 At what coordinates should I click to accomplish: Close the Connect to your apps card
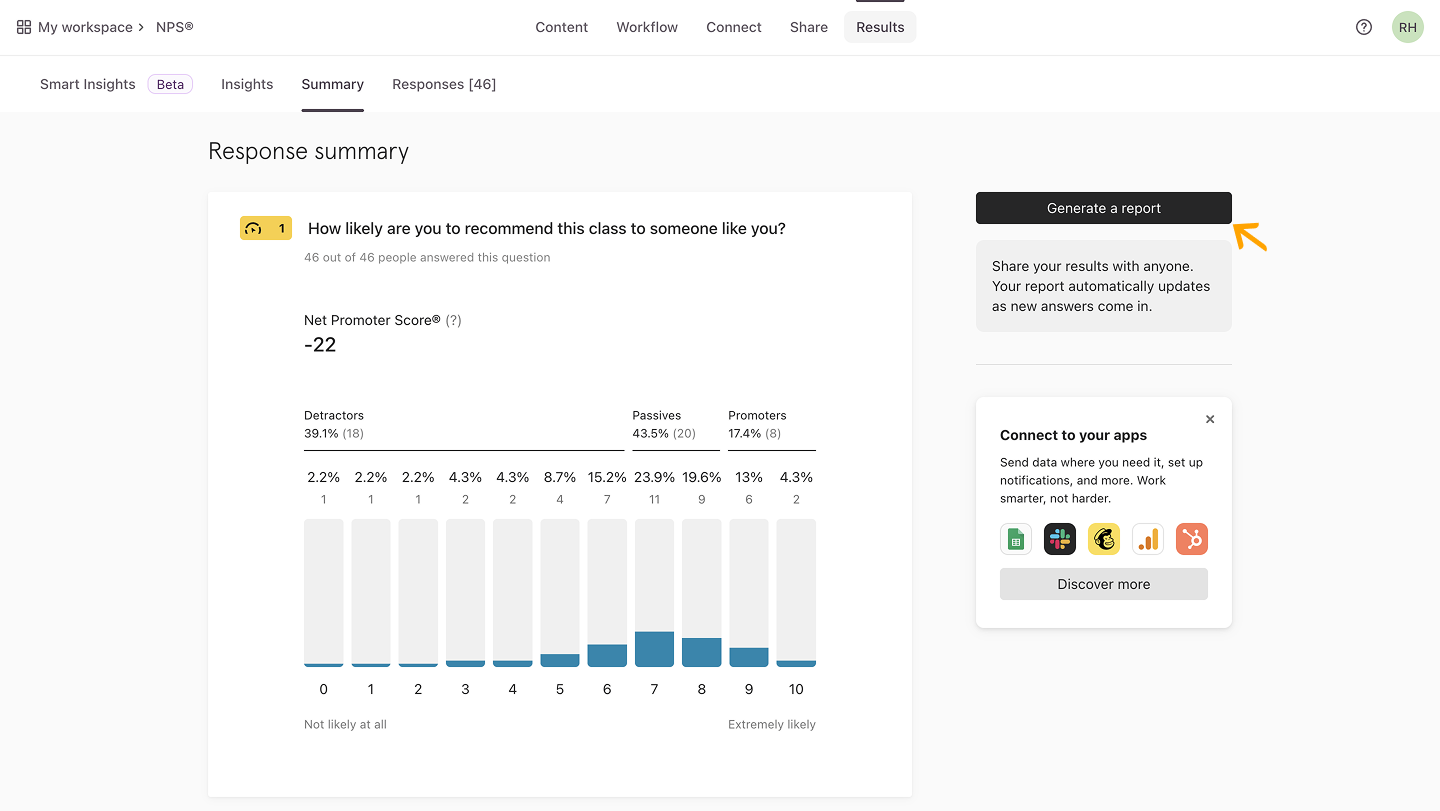[1210, 419]
